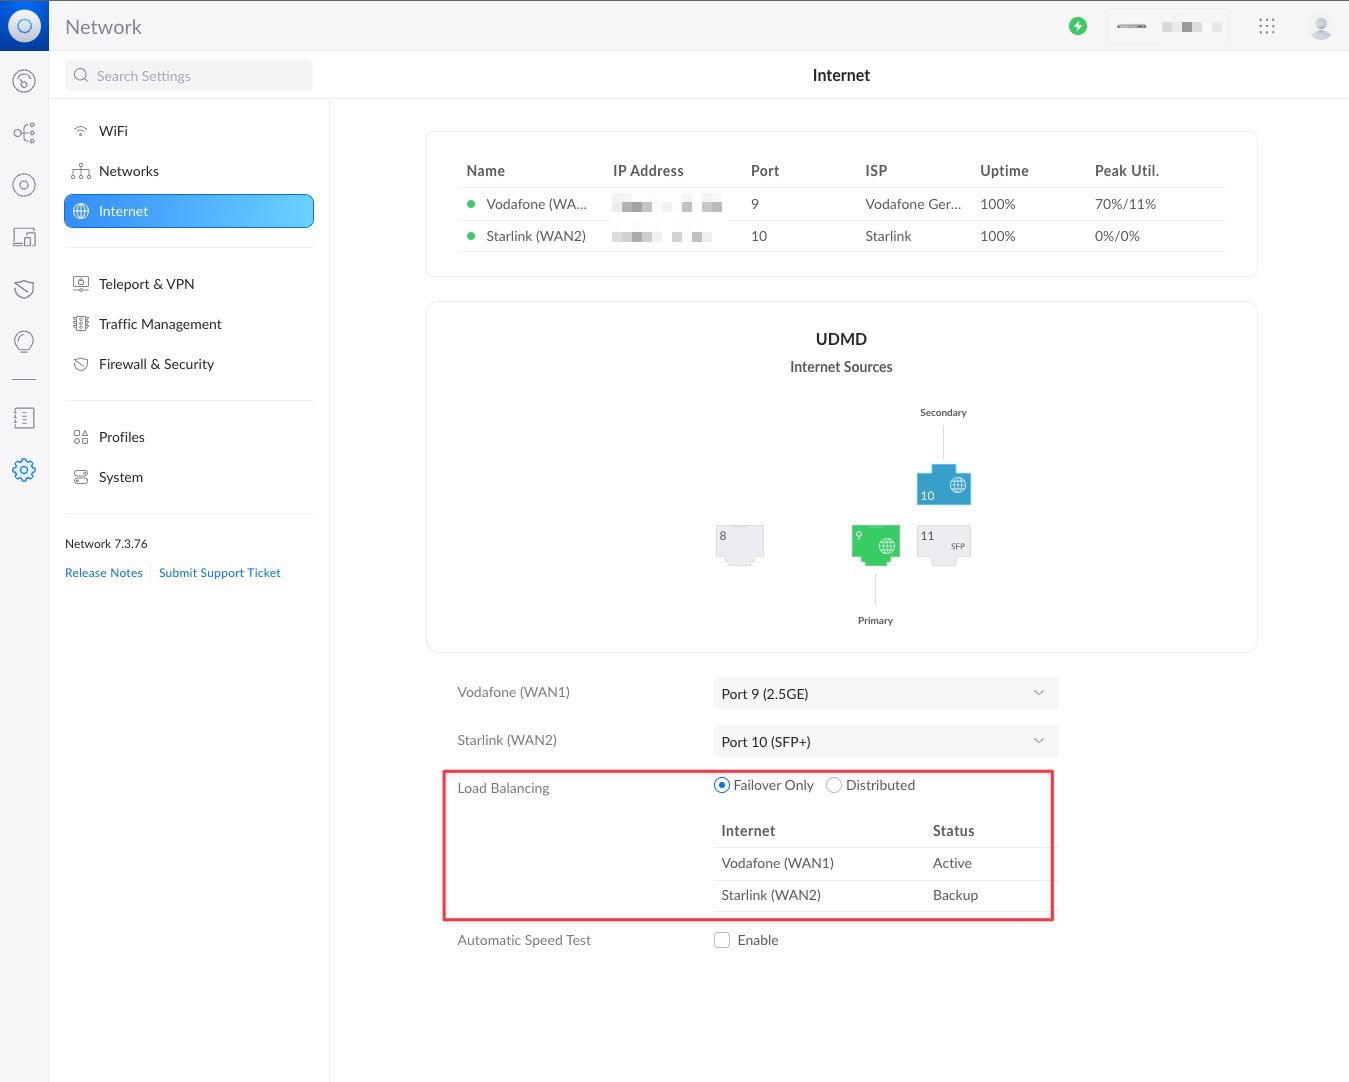
Task: Open Traffic Management settings
Action: click(189, 324)
